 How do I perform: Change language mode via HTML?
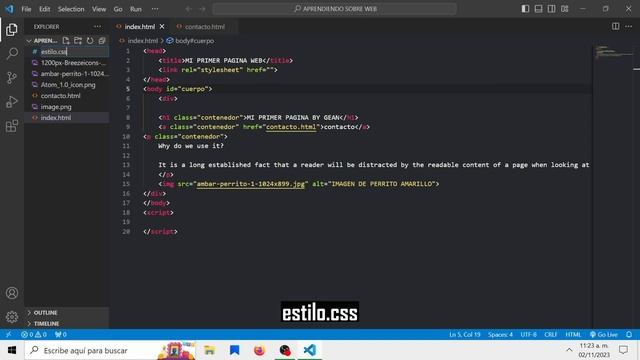pos(573,334)
